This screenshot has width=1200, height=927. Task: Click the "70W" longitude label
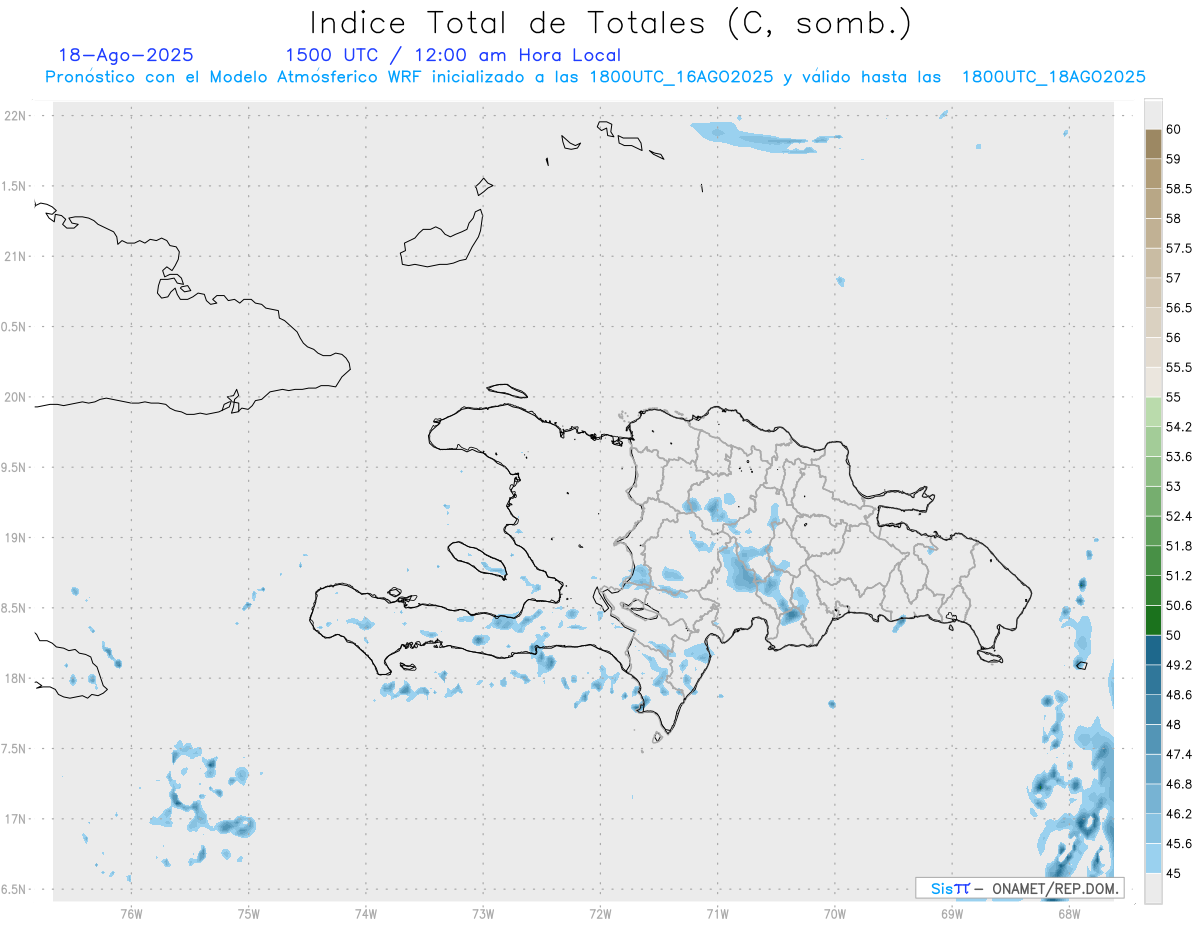tap(835, 913)
